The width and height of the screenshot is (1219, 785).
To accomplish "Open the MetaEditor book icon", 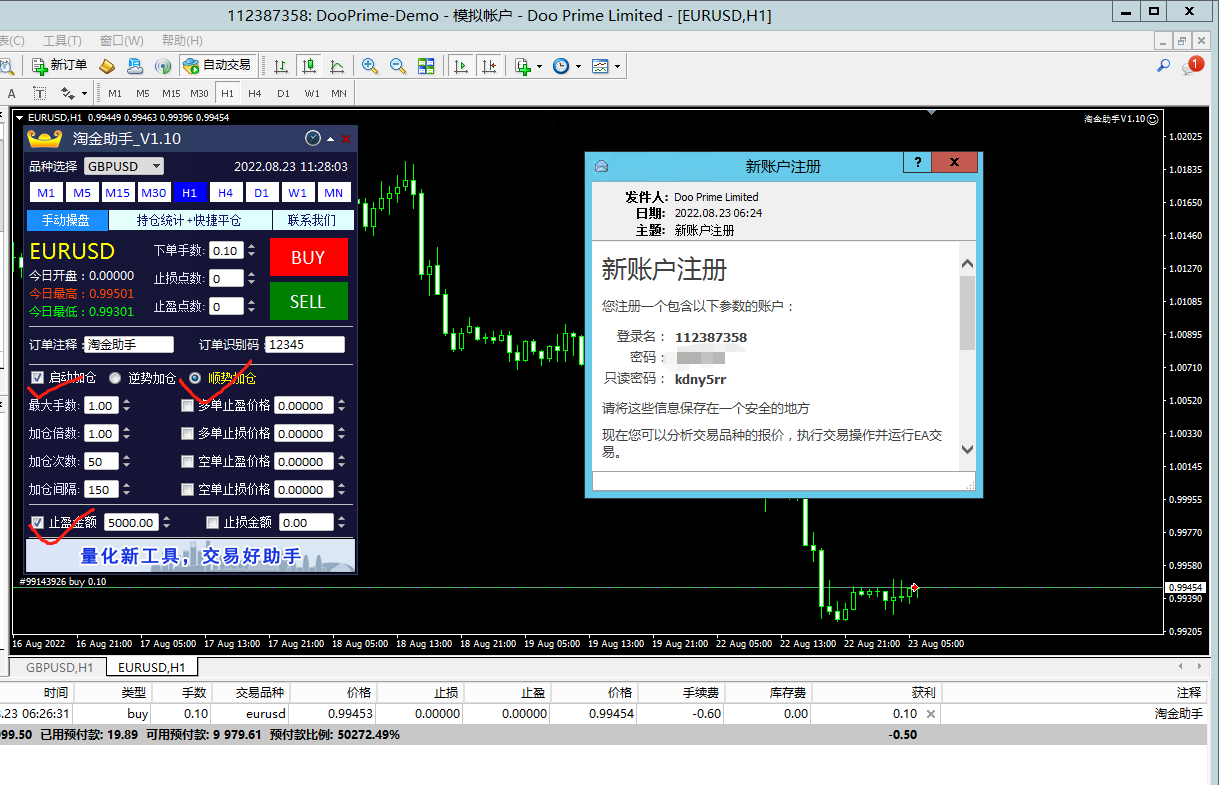I will (x=107, y=66).
